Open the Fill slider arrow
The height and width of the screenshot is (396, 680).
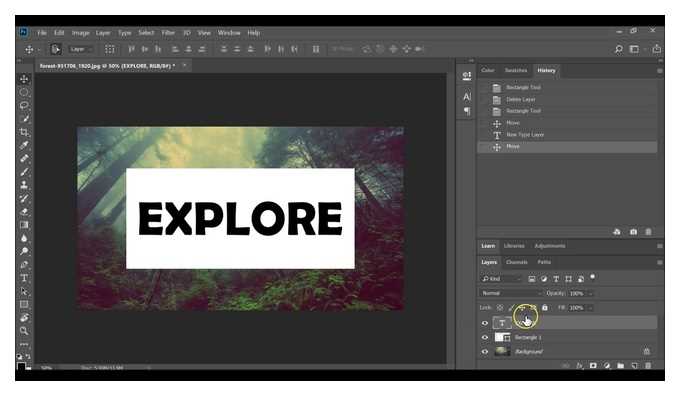(591, 308)
